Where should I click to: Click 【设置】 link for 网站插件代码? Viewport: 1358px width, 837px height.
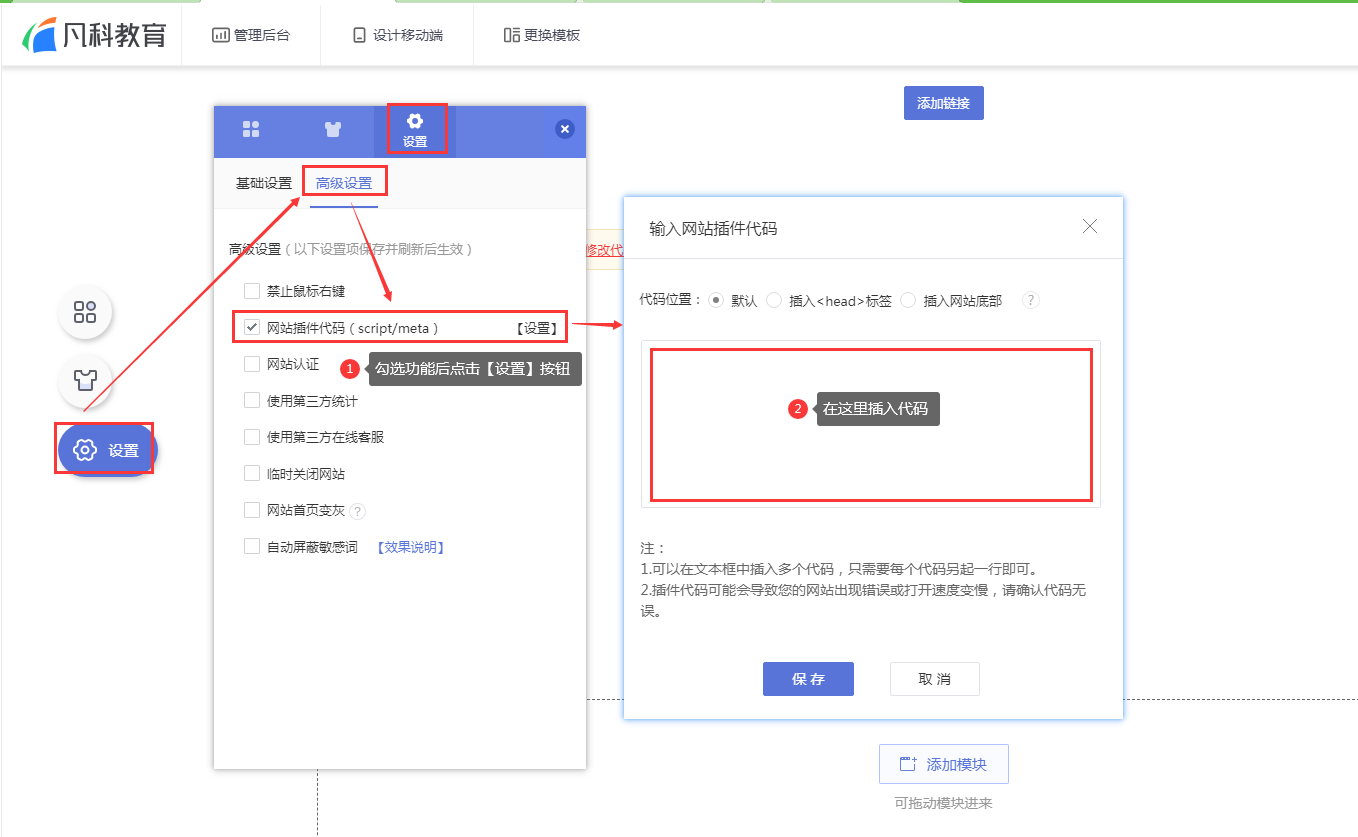coord(538,328)
